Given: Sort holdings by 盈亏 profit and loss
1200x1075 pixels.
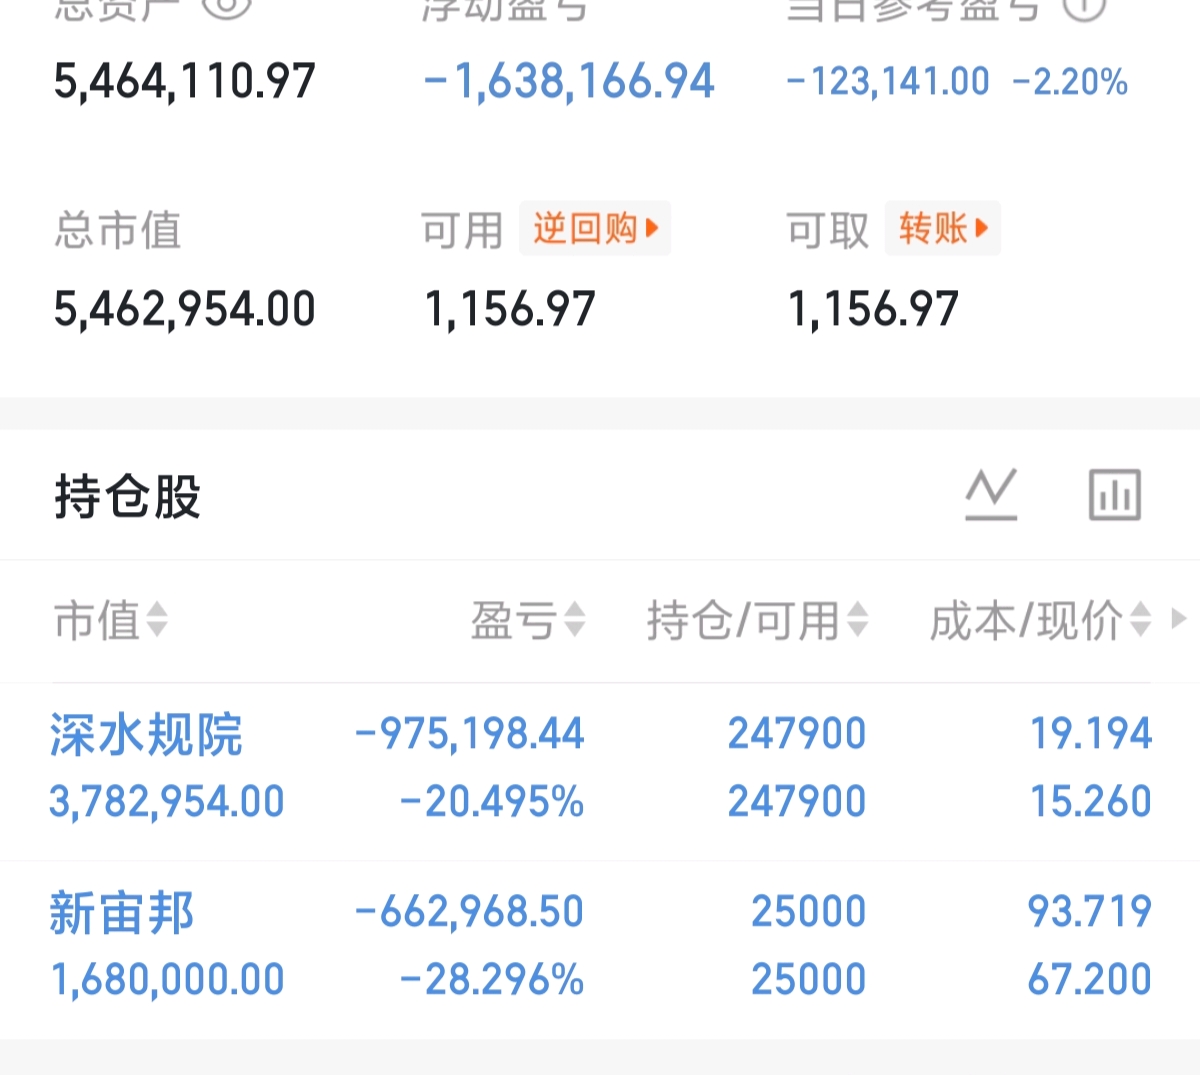Looking at the screenshot, I should pos(528,620).
